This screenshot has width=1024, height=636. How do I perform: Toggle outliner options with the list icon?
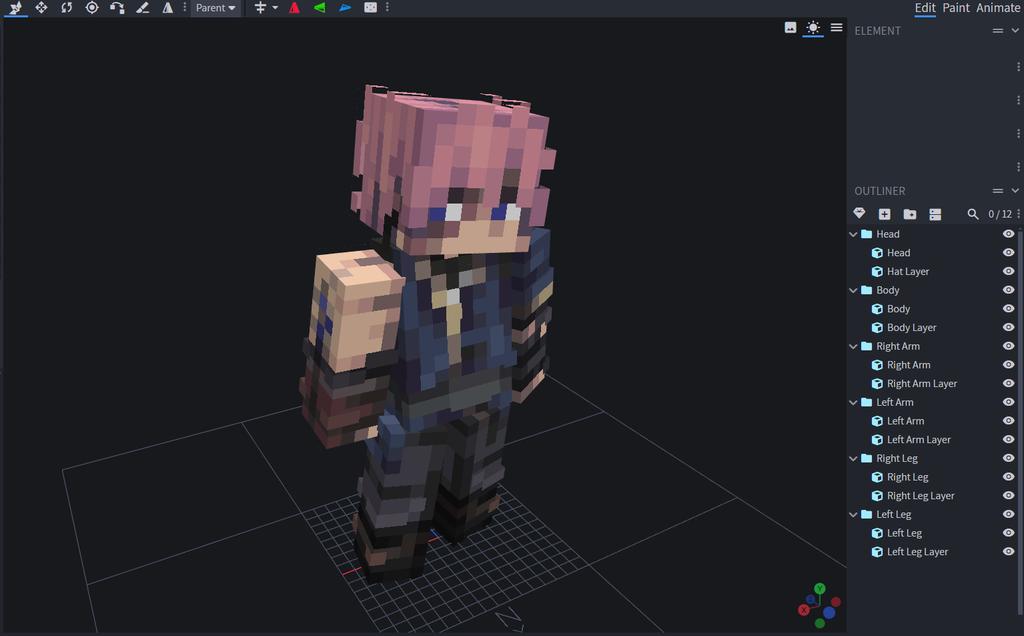[x=935, y=214]
